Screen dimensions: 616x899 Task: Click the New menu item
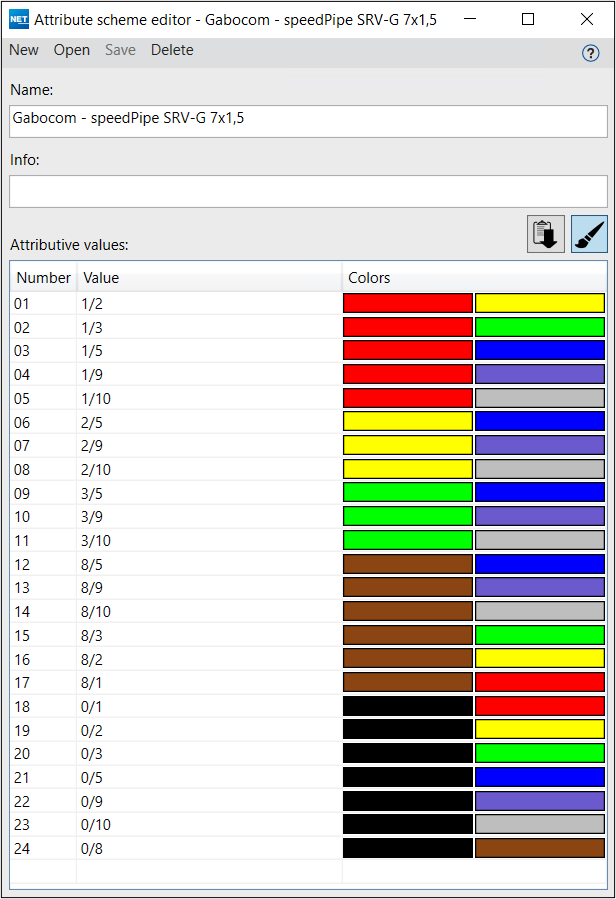(x=24, y=50)
